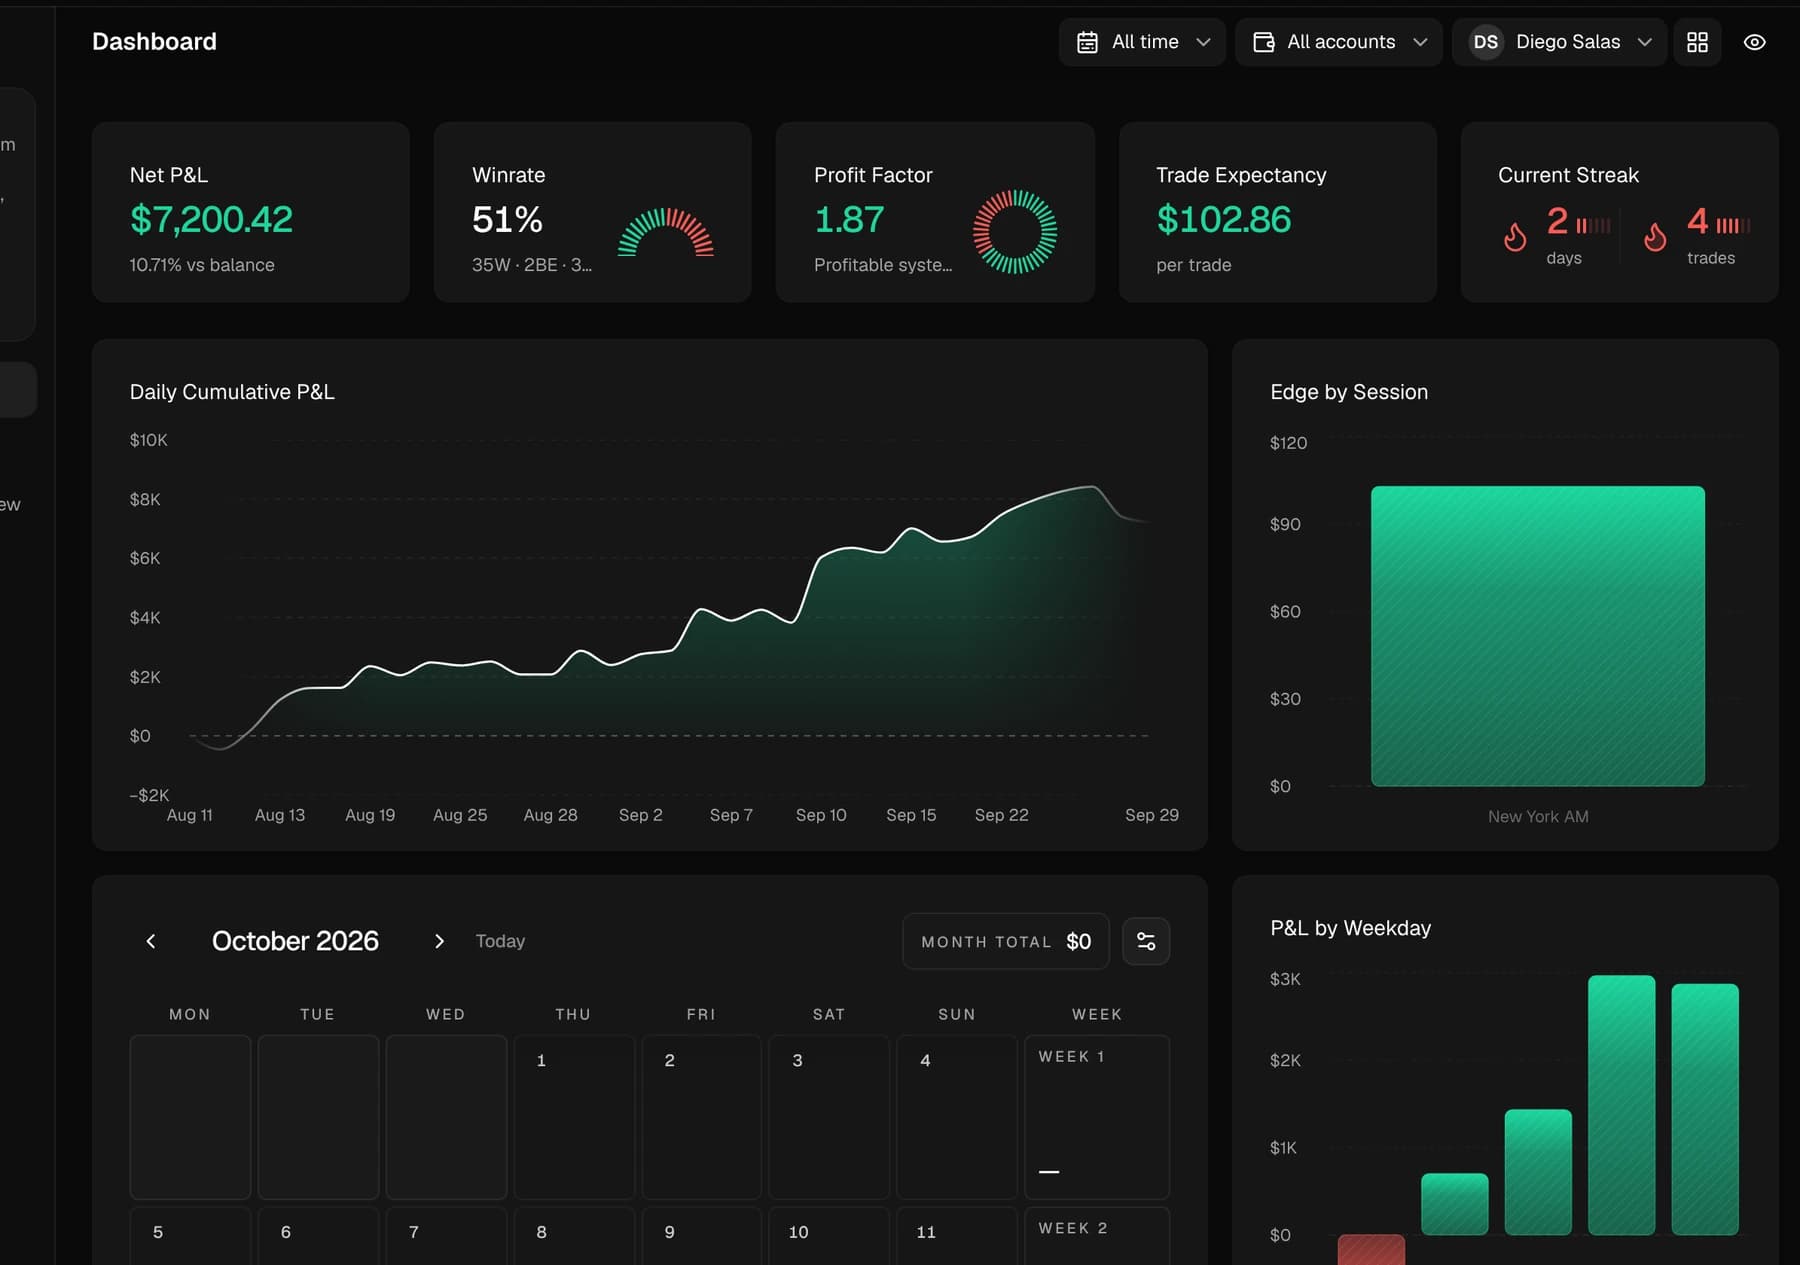Open the Diego Salas profile menu
This screenshot has width=1800, height=1265.
click(x=1559, y=42)
